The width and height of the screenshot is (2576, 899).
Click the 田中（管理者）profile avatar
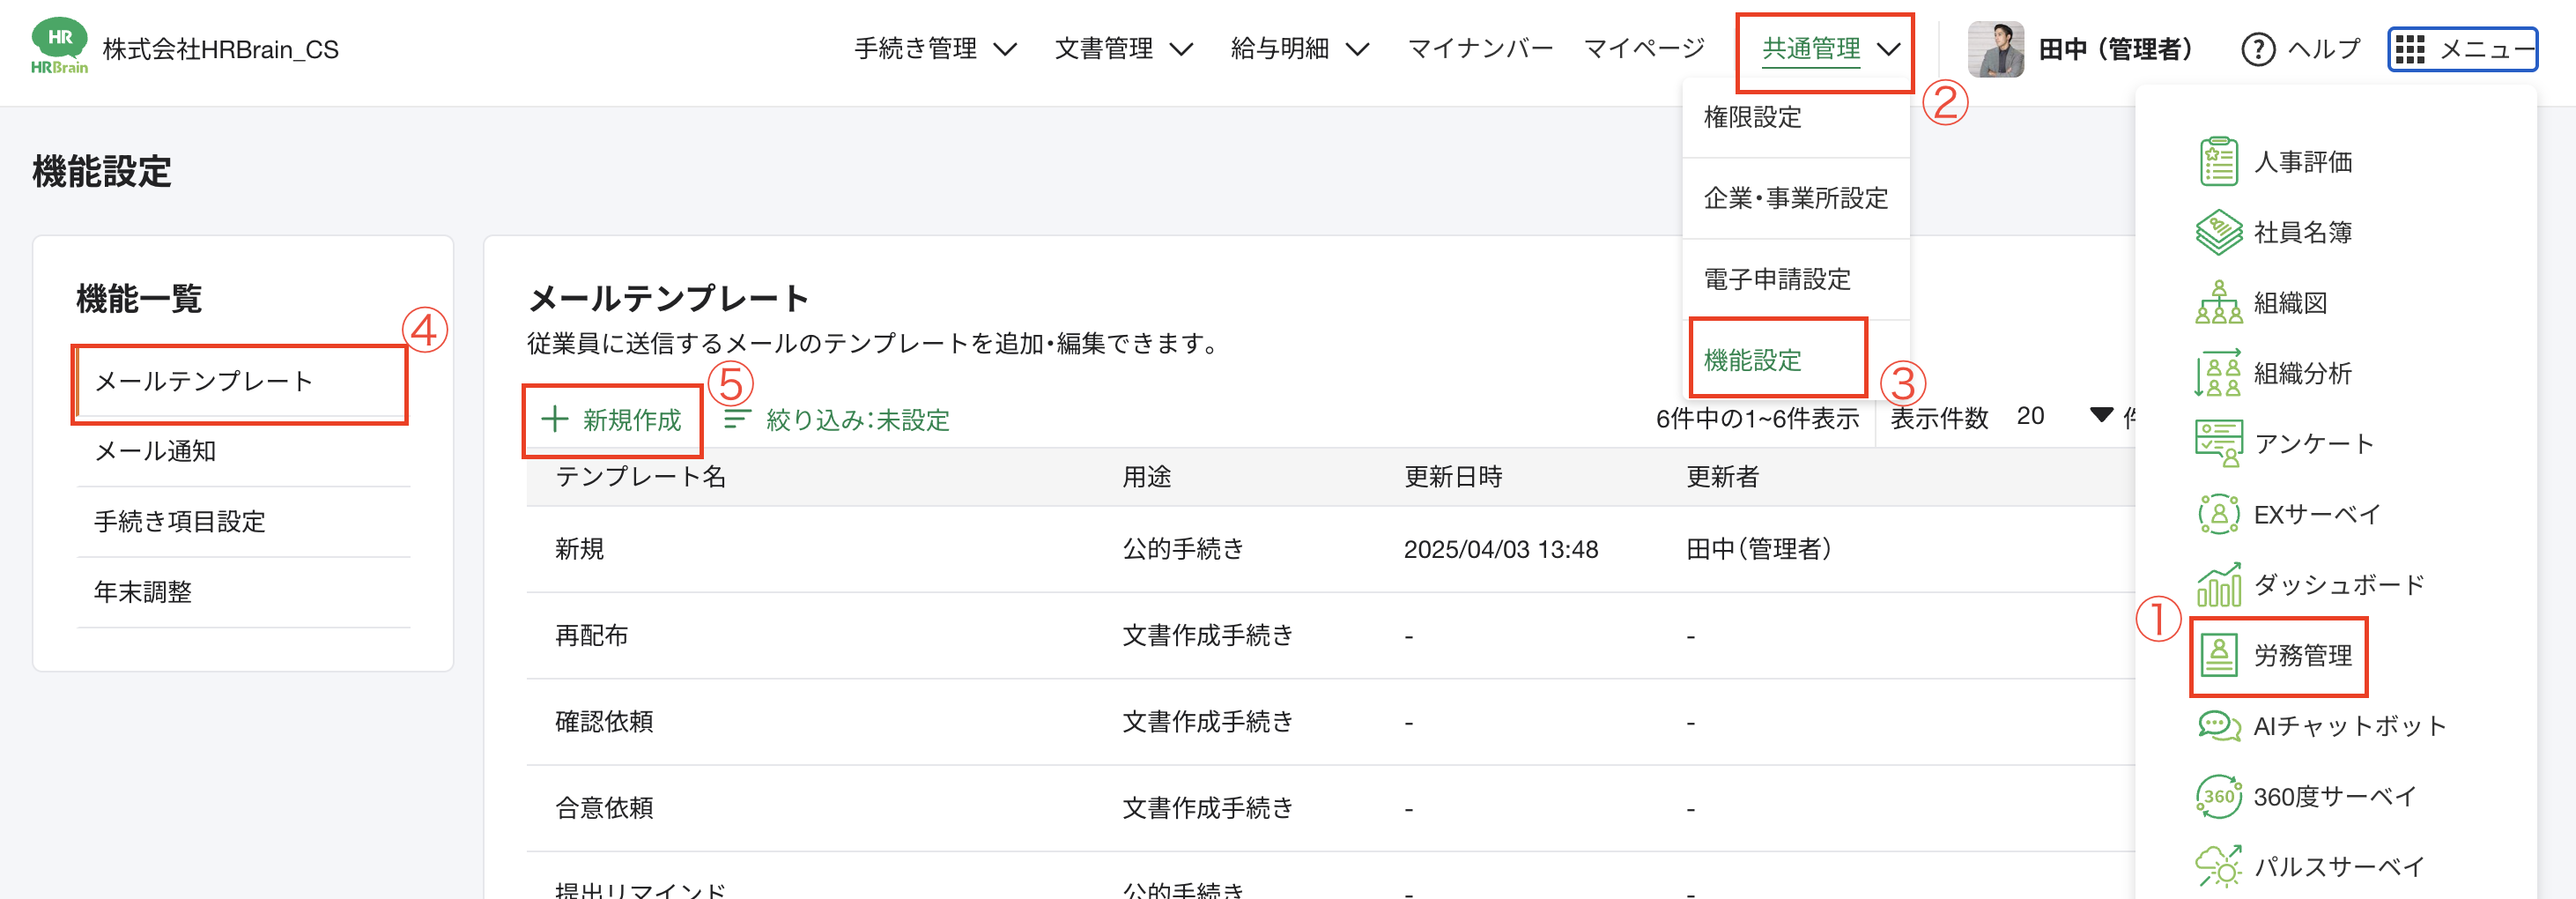[x=1996, y=47]
